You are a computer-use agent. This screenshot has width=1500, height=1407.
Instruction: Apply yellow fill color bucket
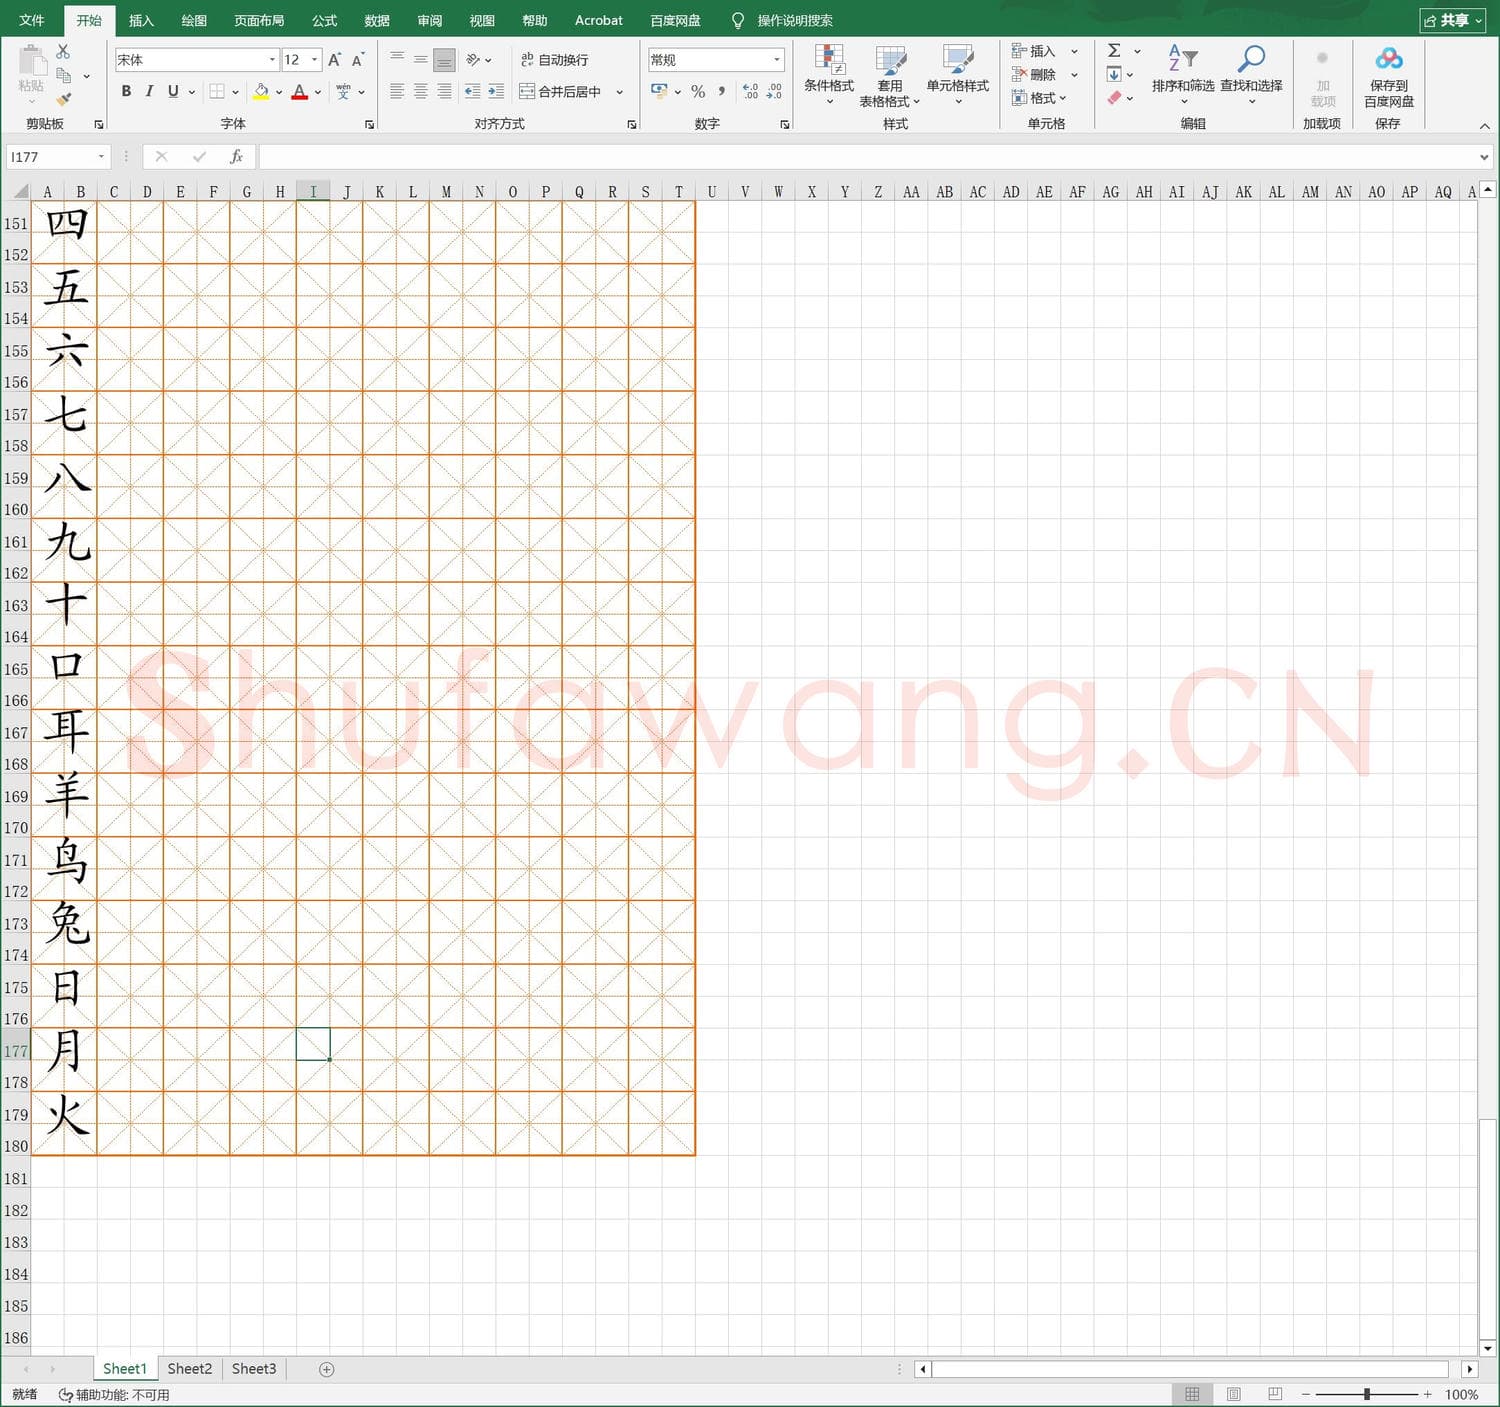(261, 91)
